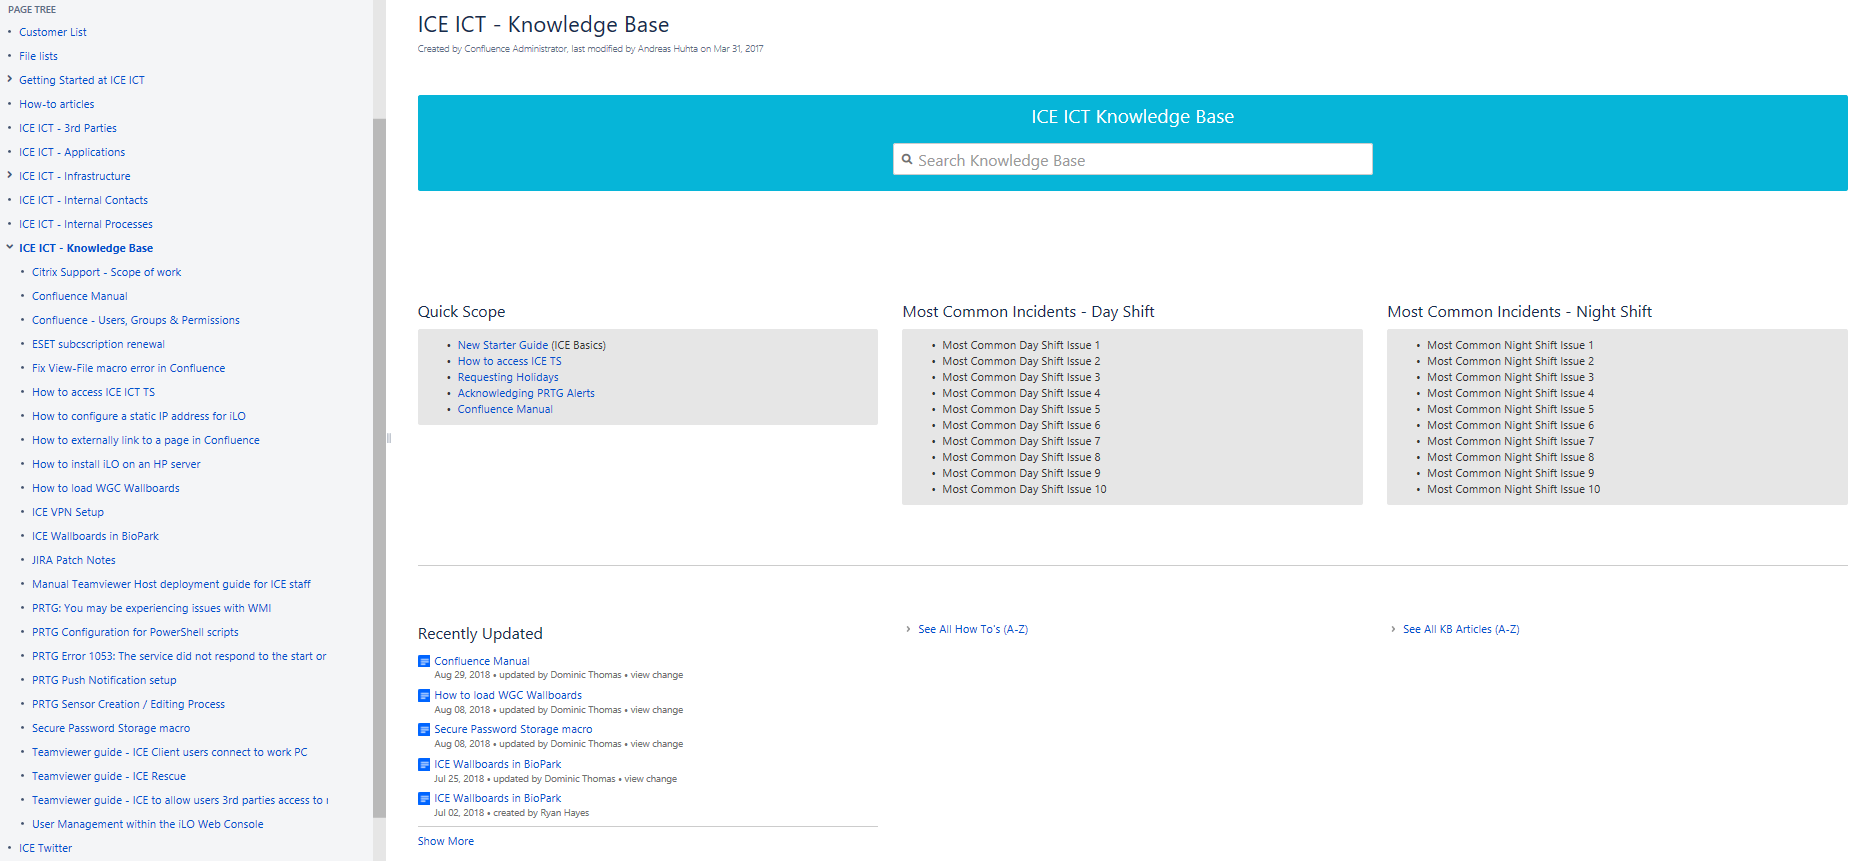The width and height of the screenshot is (1869, 861).
Task: Click the text Most Common Day Shift Issue 10
Action: tap(1024, 489)
